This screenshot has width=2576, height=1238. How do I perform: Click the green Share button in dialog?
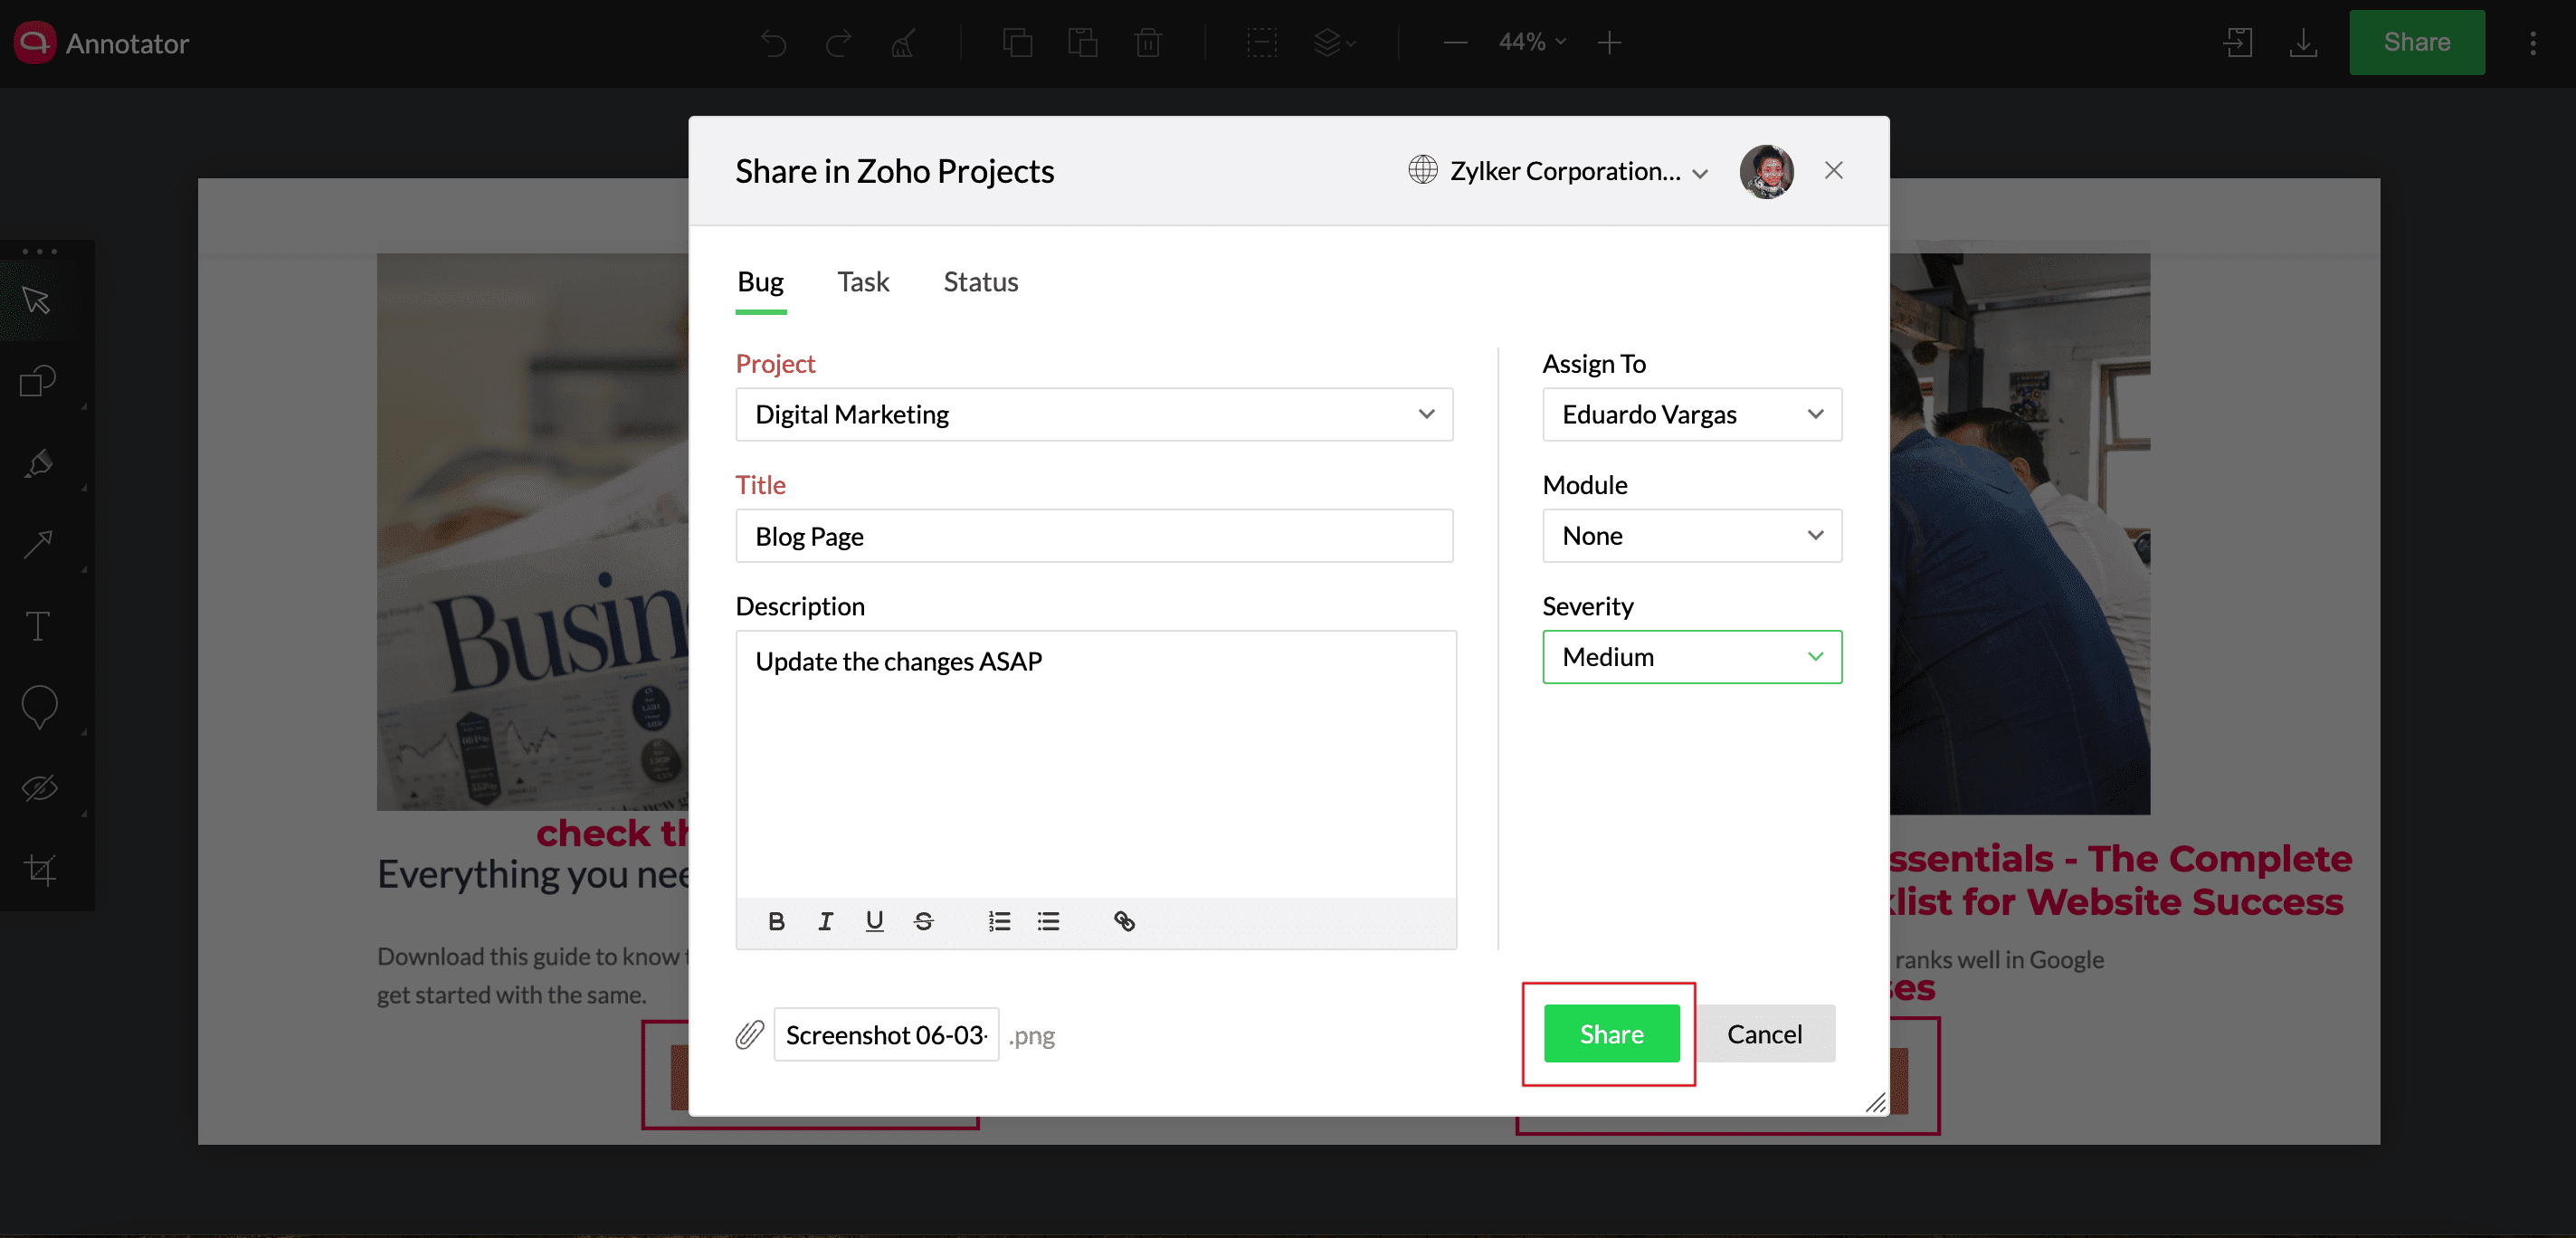coord(1611,1034)
